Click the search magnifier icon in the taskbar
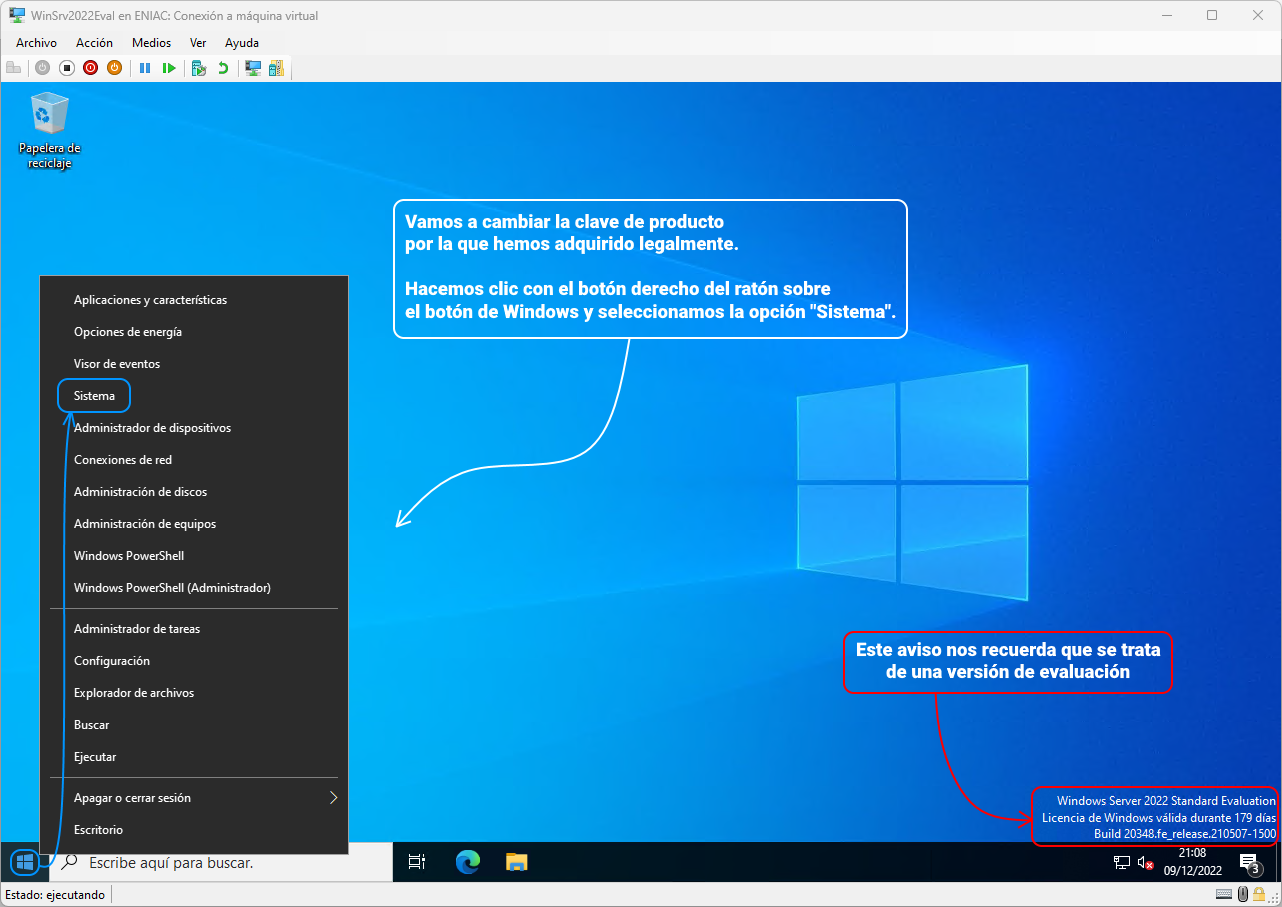 (x=70, y=862)
